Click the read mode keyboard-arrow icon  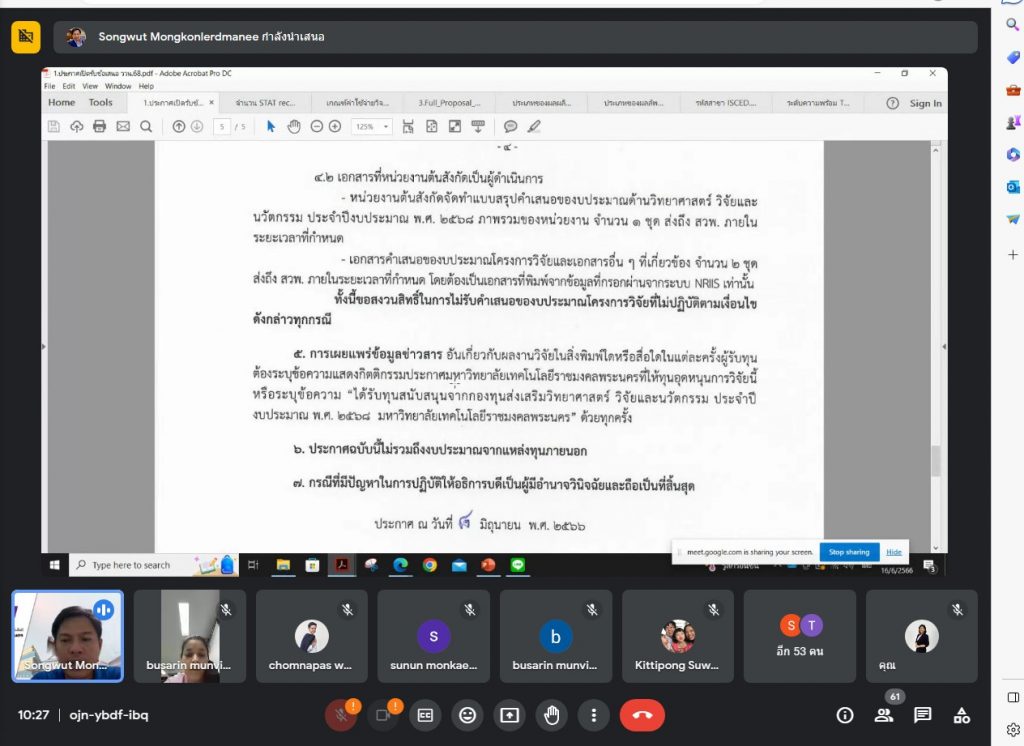(x=478, y=127)
